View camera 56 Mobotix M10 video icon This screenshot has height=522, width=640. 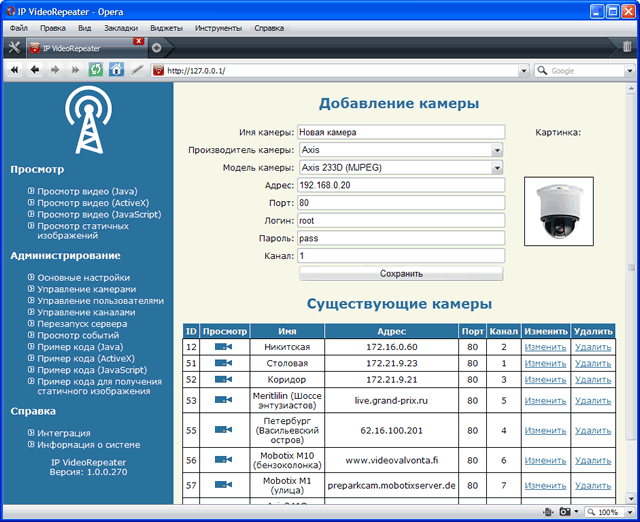(x=223, y=460)
